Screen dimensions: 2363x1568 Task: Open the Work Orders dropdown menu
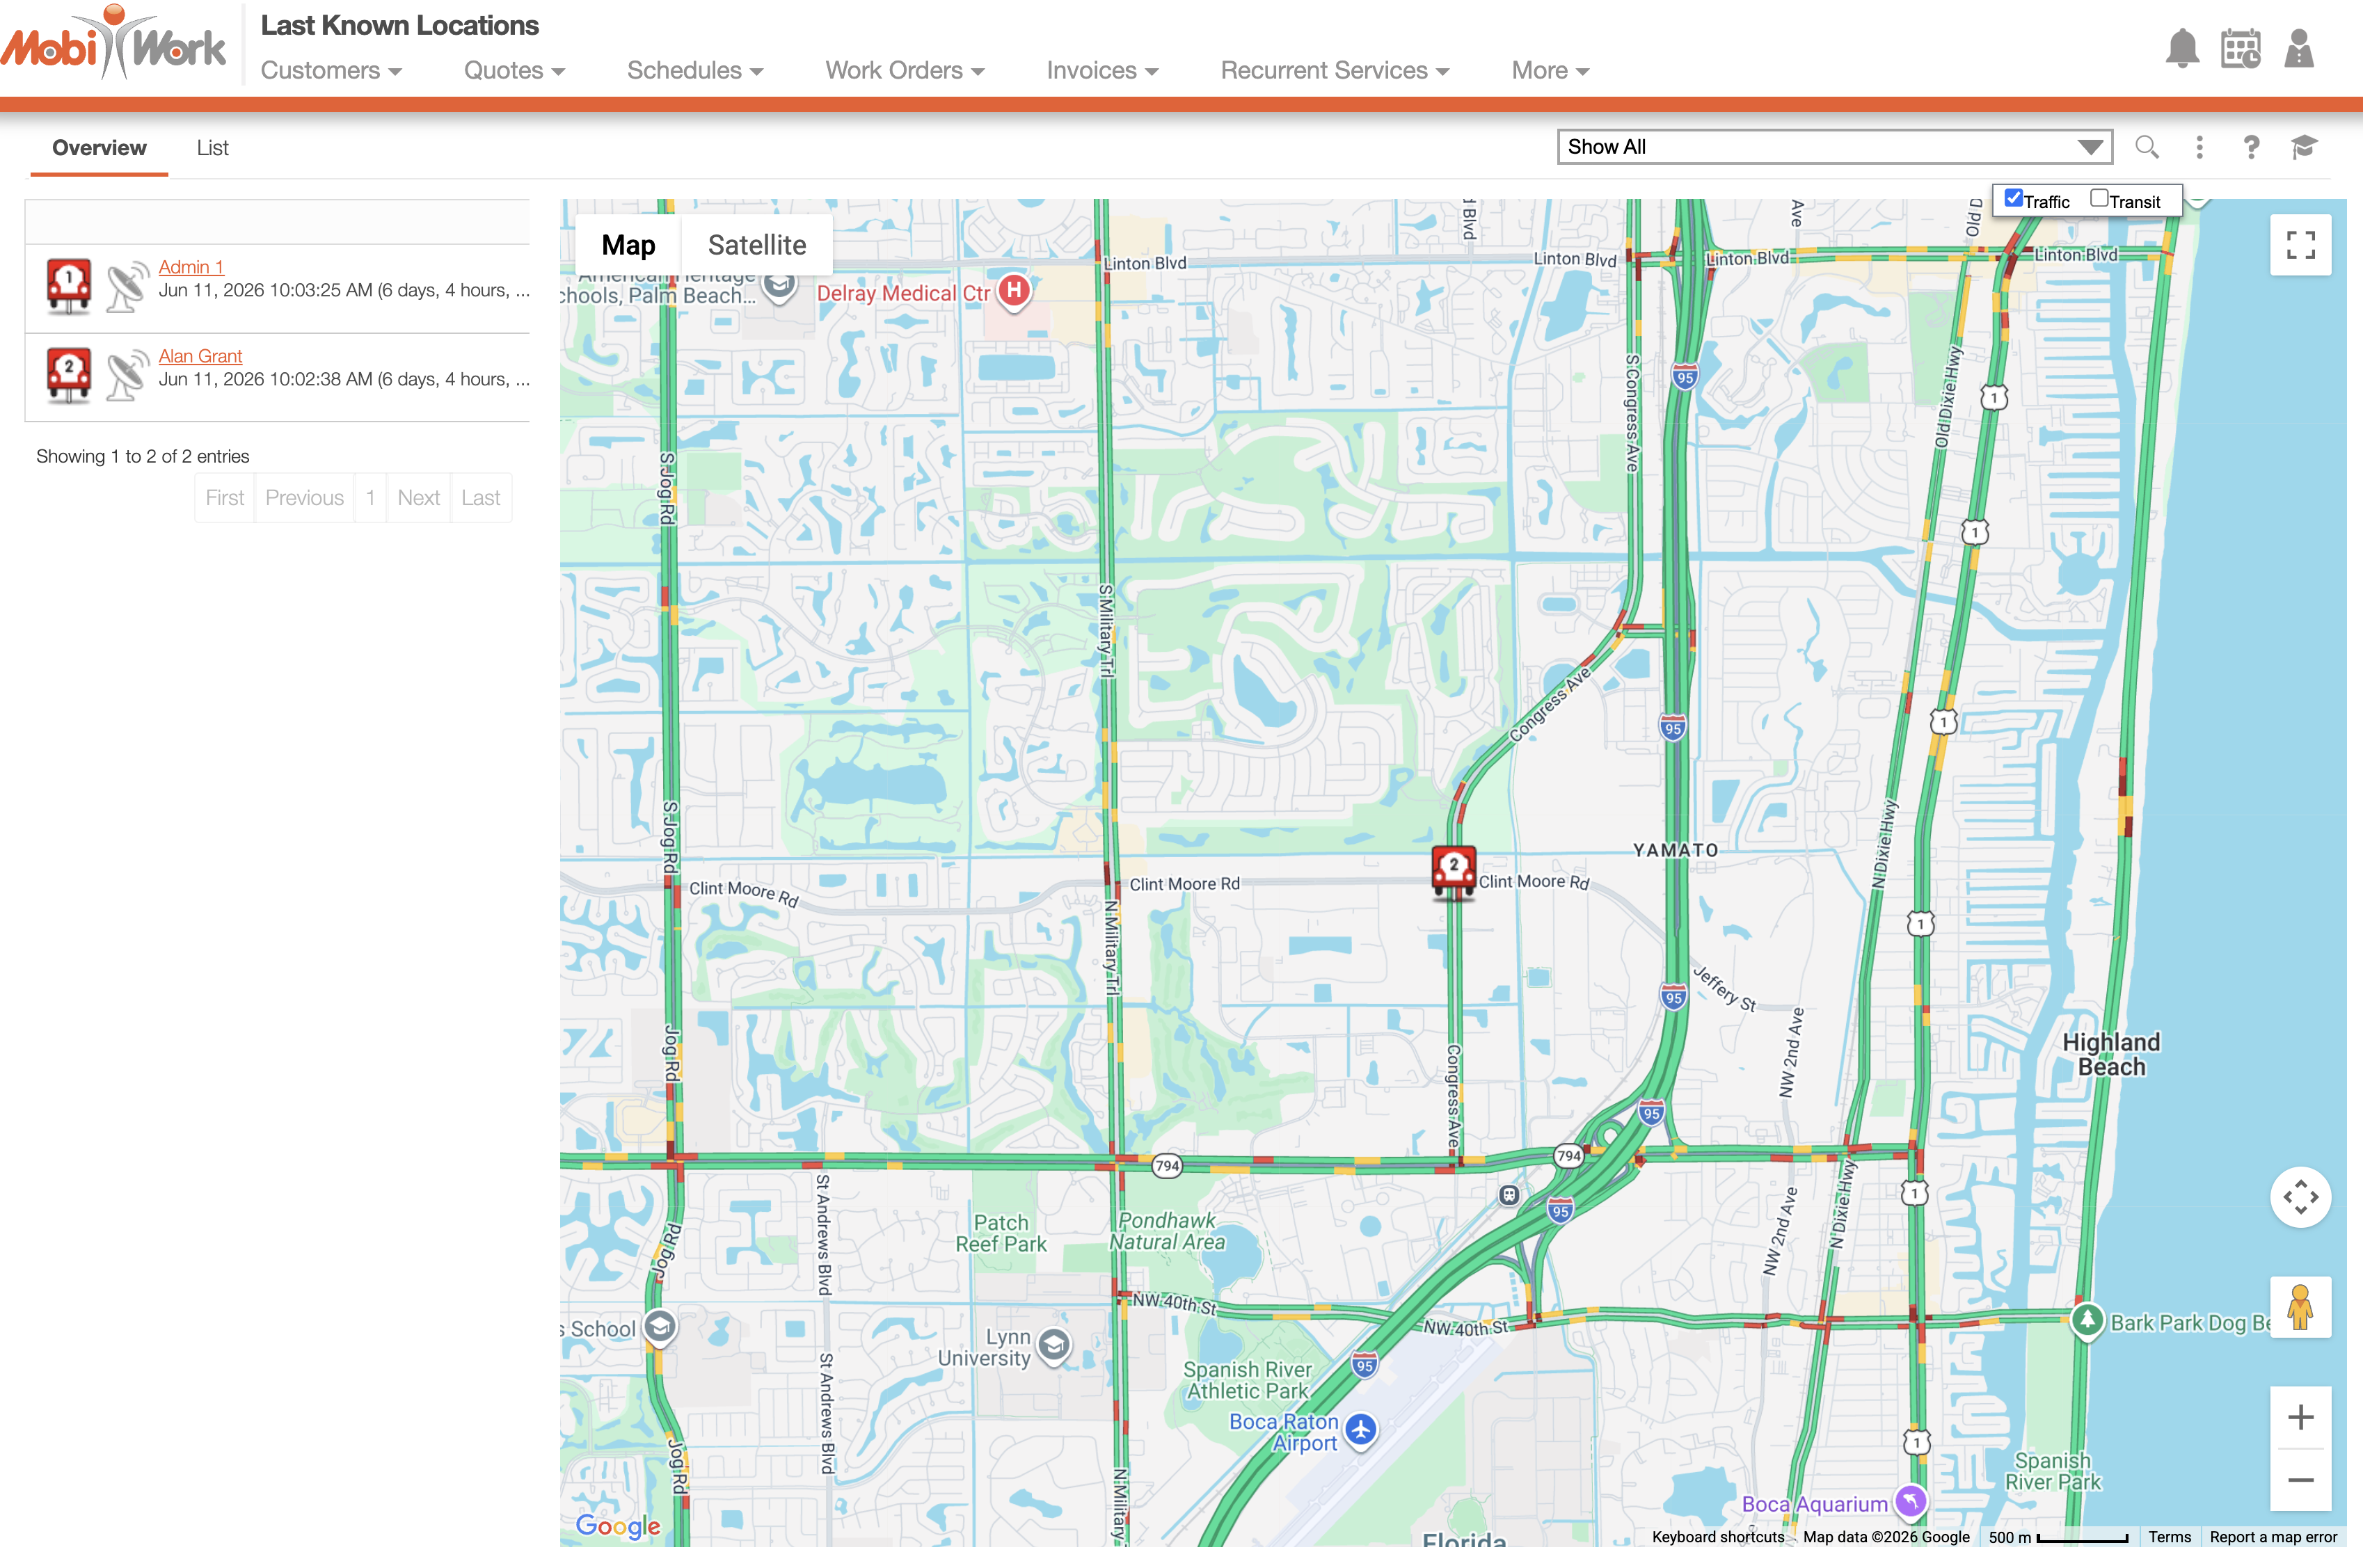coord(905,70)
